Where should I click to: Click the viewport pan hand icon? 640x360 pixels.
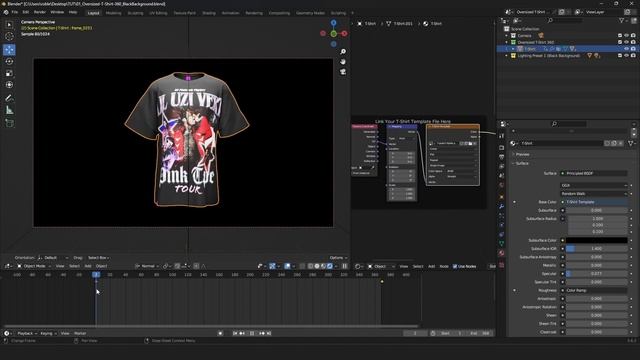(x=343, y=62)
